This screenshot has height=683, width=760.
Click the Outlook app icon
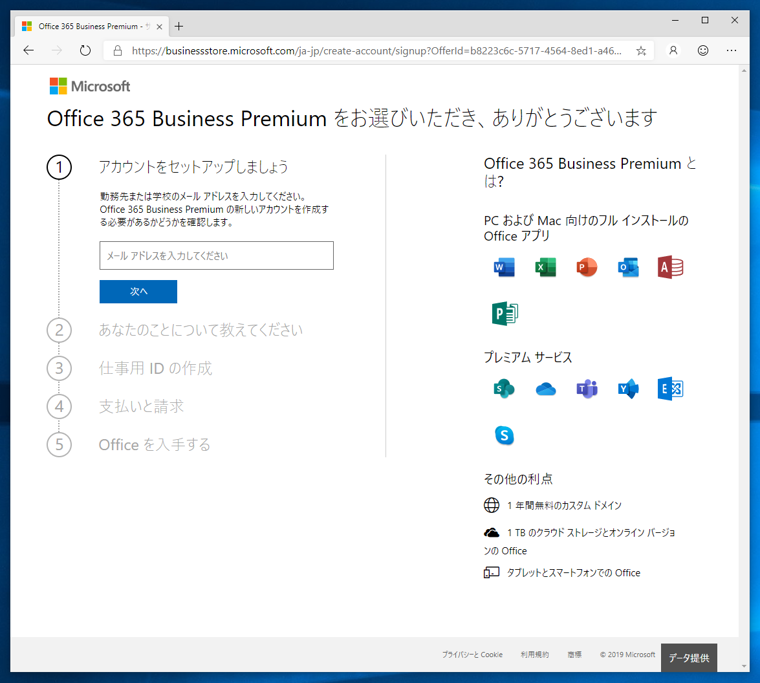coord(628,268)
